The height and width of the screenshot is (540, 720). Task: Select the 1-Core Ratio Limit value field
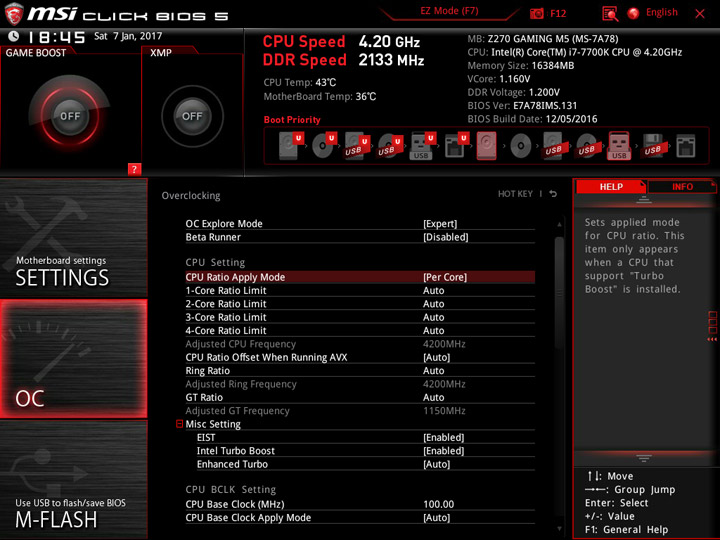[x=433, y=290]
